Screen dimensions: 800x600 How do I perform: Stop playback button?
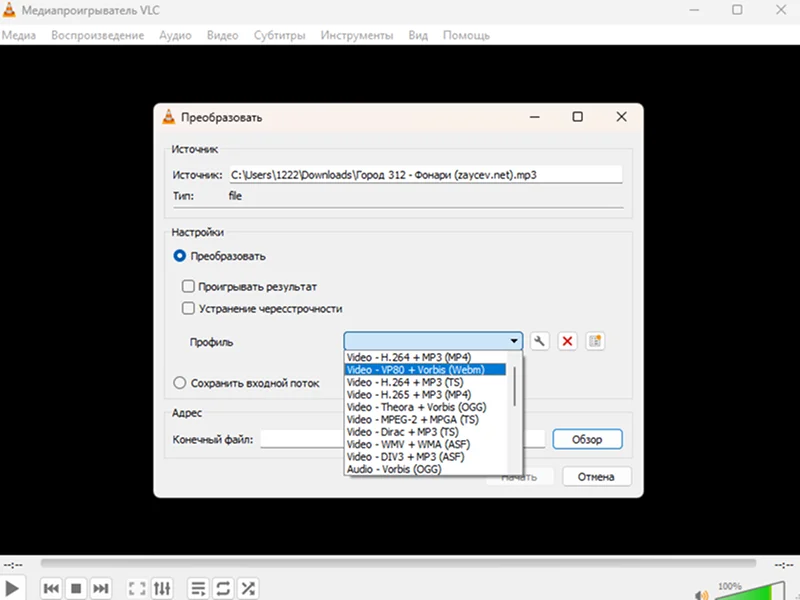point(76,588)
